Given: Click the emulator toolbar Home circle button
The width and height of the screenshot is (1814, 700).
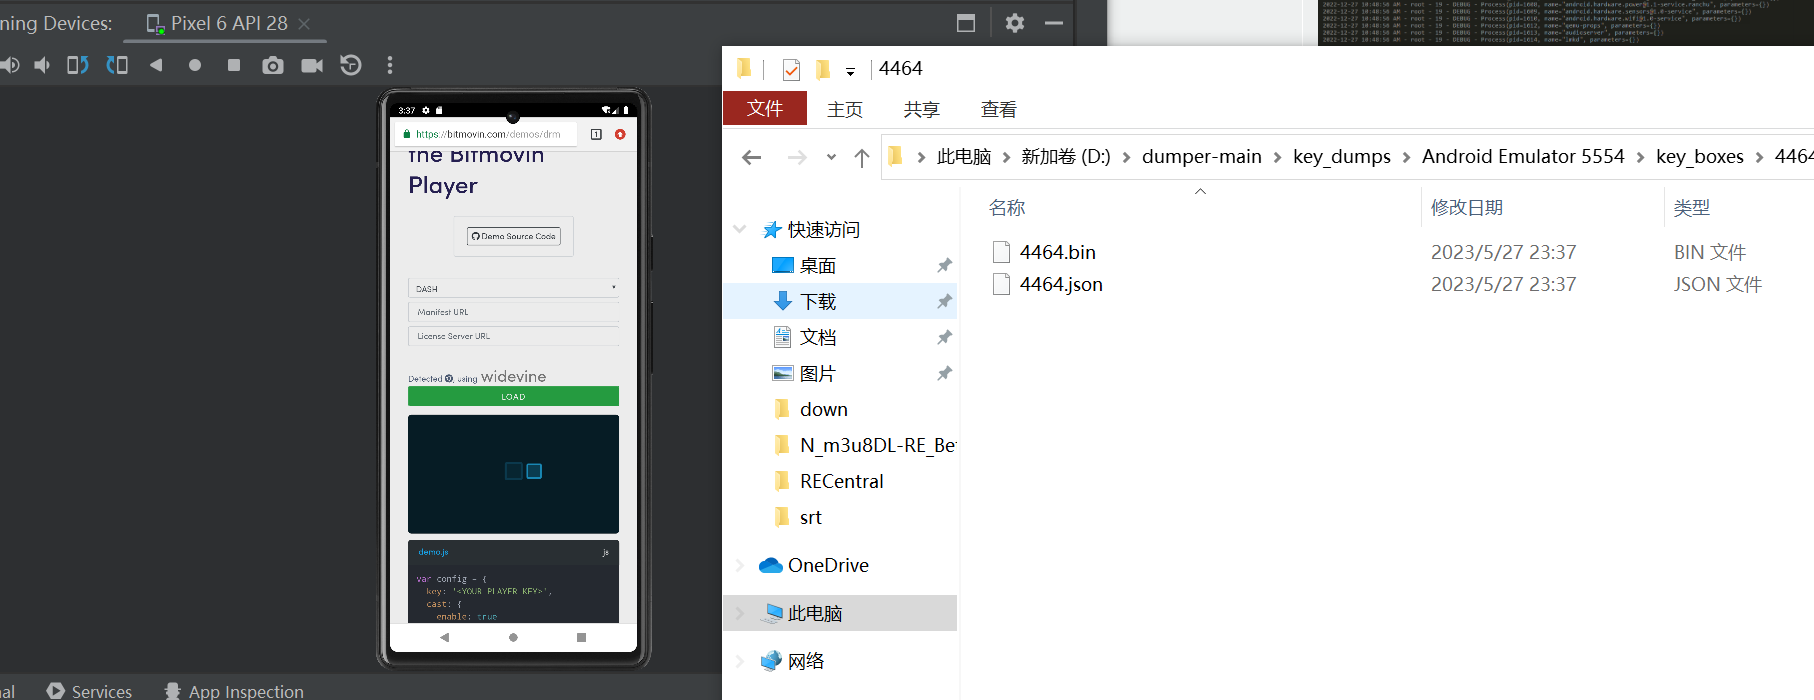Looking at the screenshot, I should 195,65.
